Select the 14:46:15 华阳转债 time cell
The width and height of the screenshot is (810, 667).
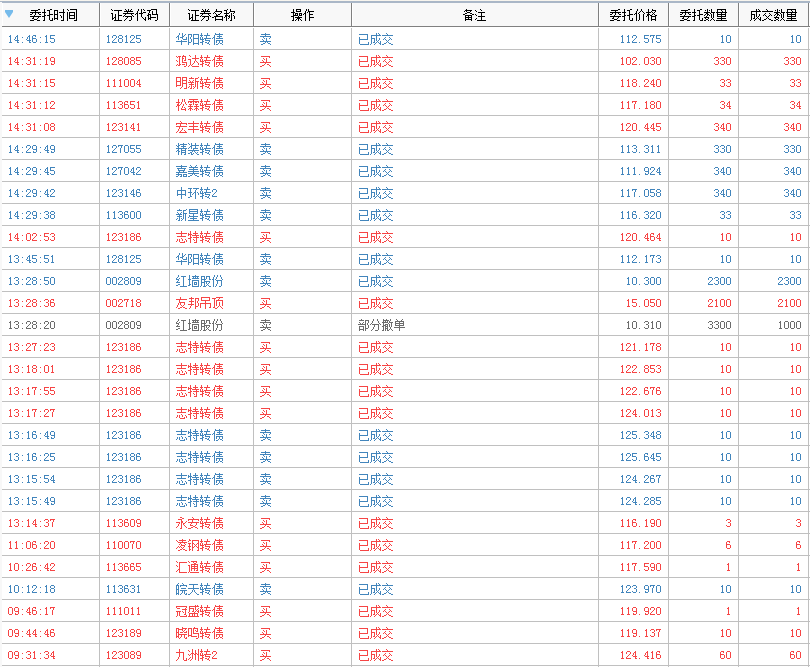[32, 39]
